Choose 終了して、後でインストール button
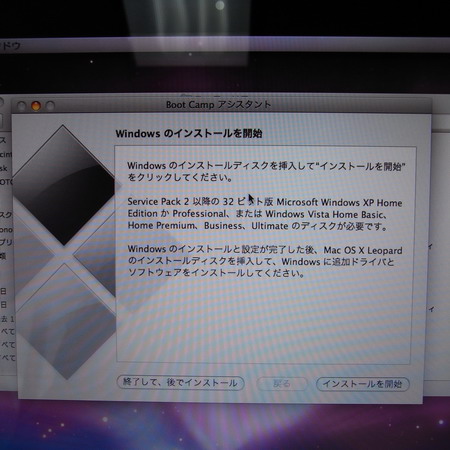Viewport: 450px width, 450px height. [180, 382]
